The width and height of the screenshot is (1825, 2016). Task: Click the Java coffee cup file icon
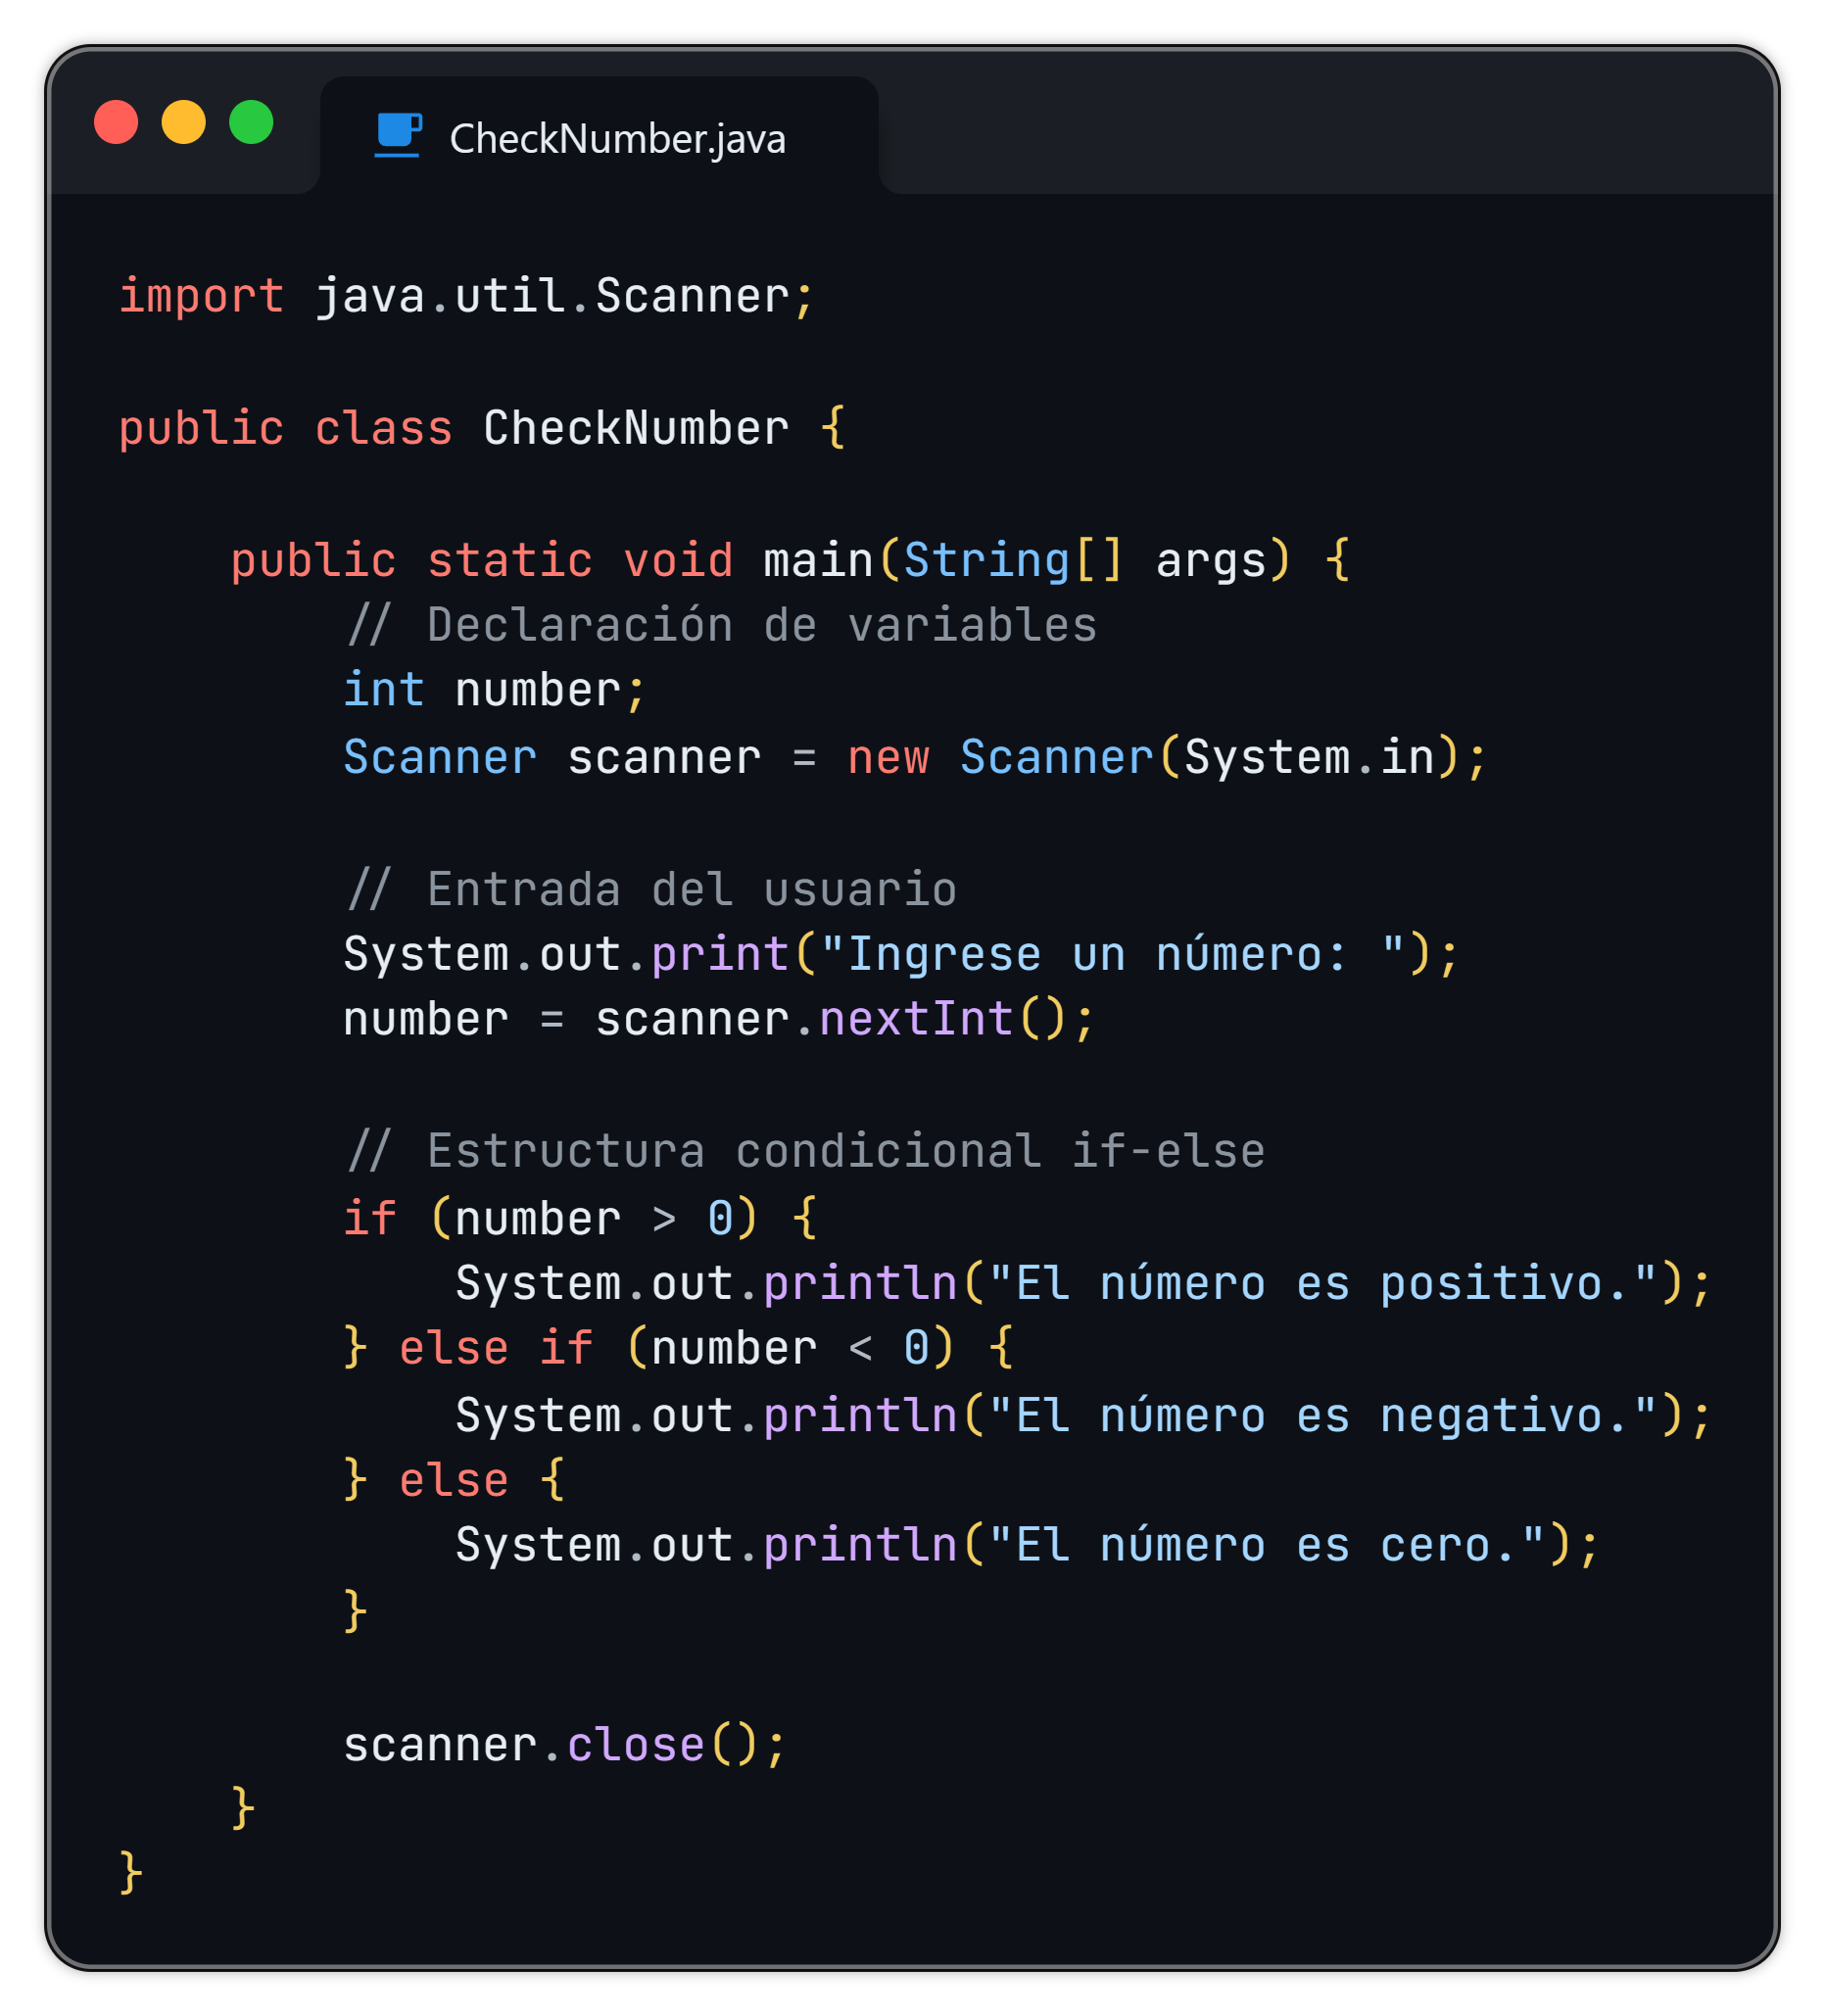pos(398,135)
